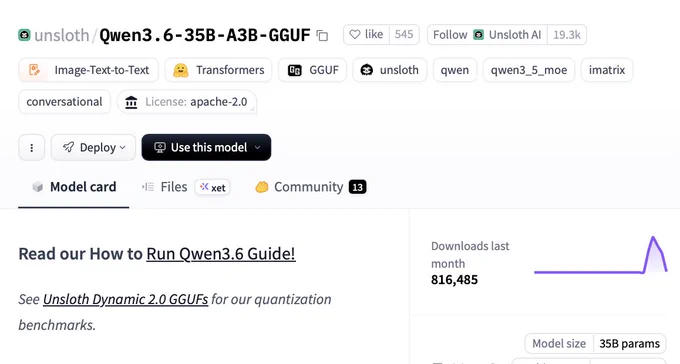Click the Deploy rocket icon

click(69, 147)
